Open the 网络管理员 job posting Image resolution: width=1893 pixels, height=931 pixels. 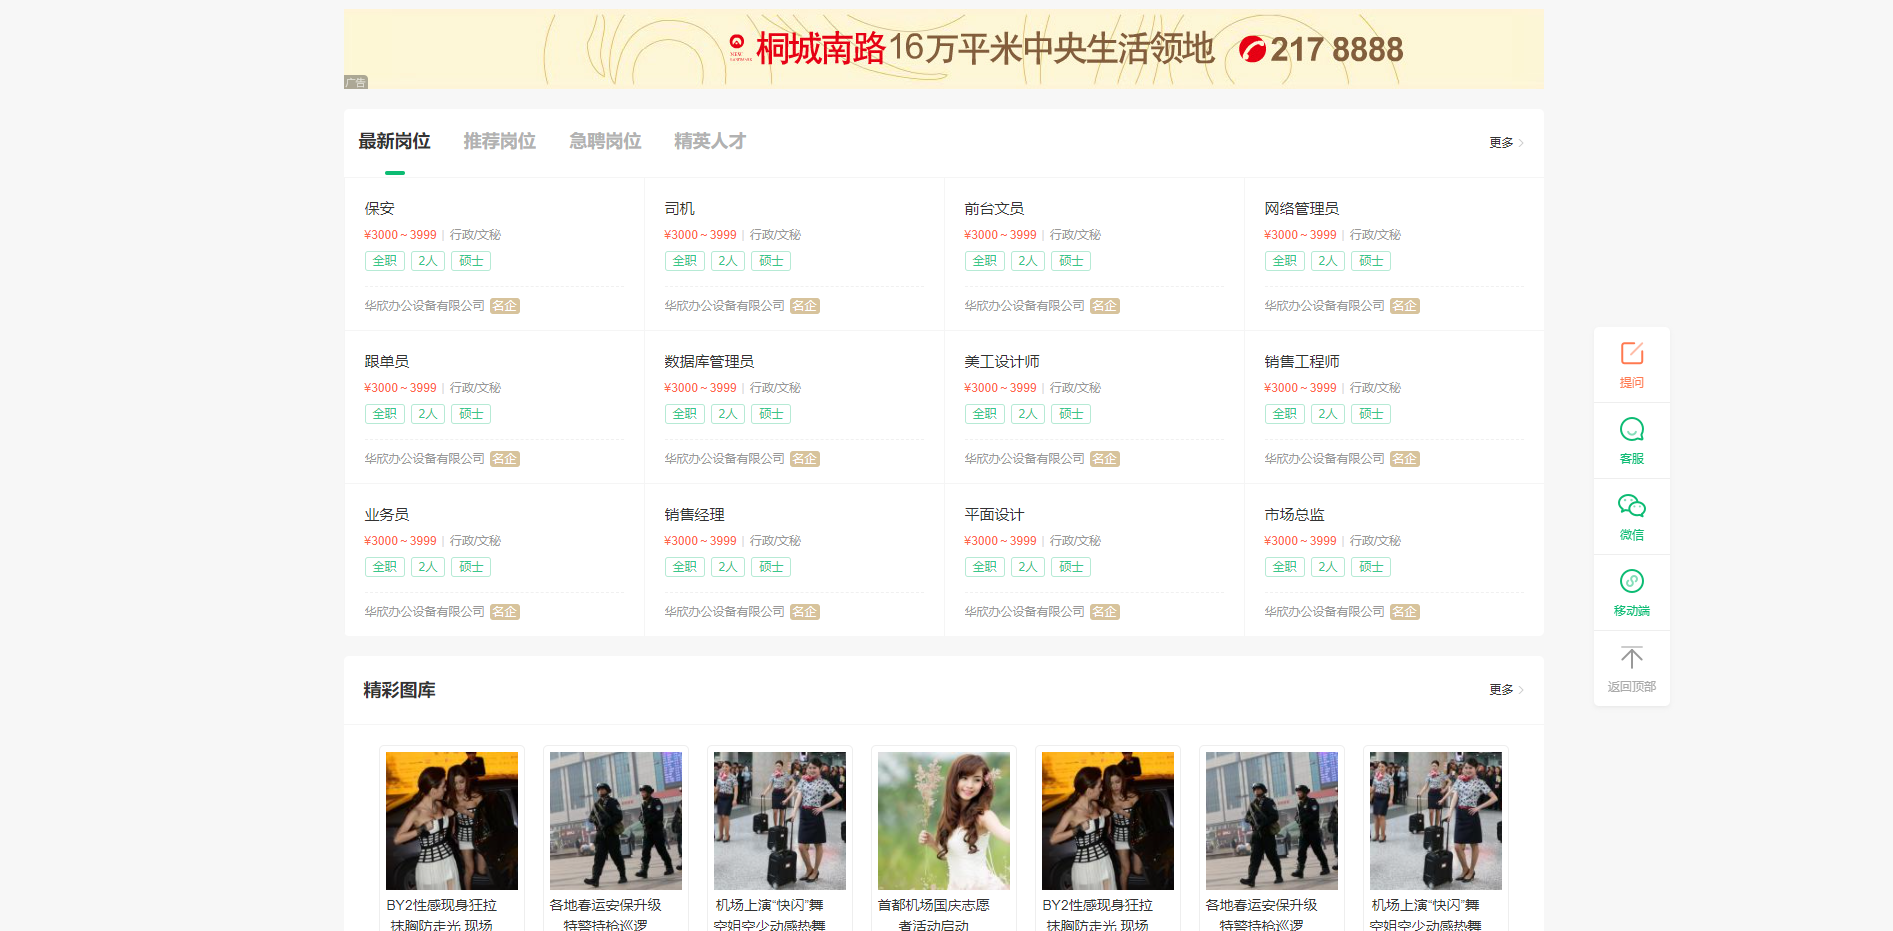[1301, 209]
